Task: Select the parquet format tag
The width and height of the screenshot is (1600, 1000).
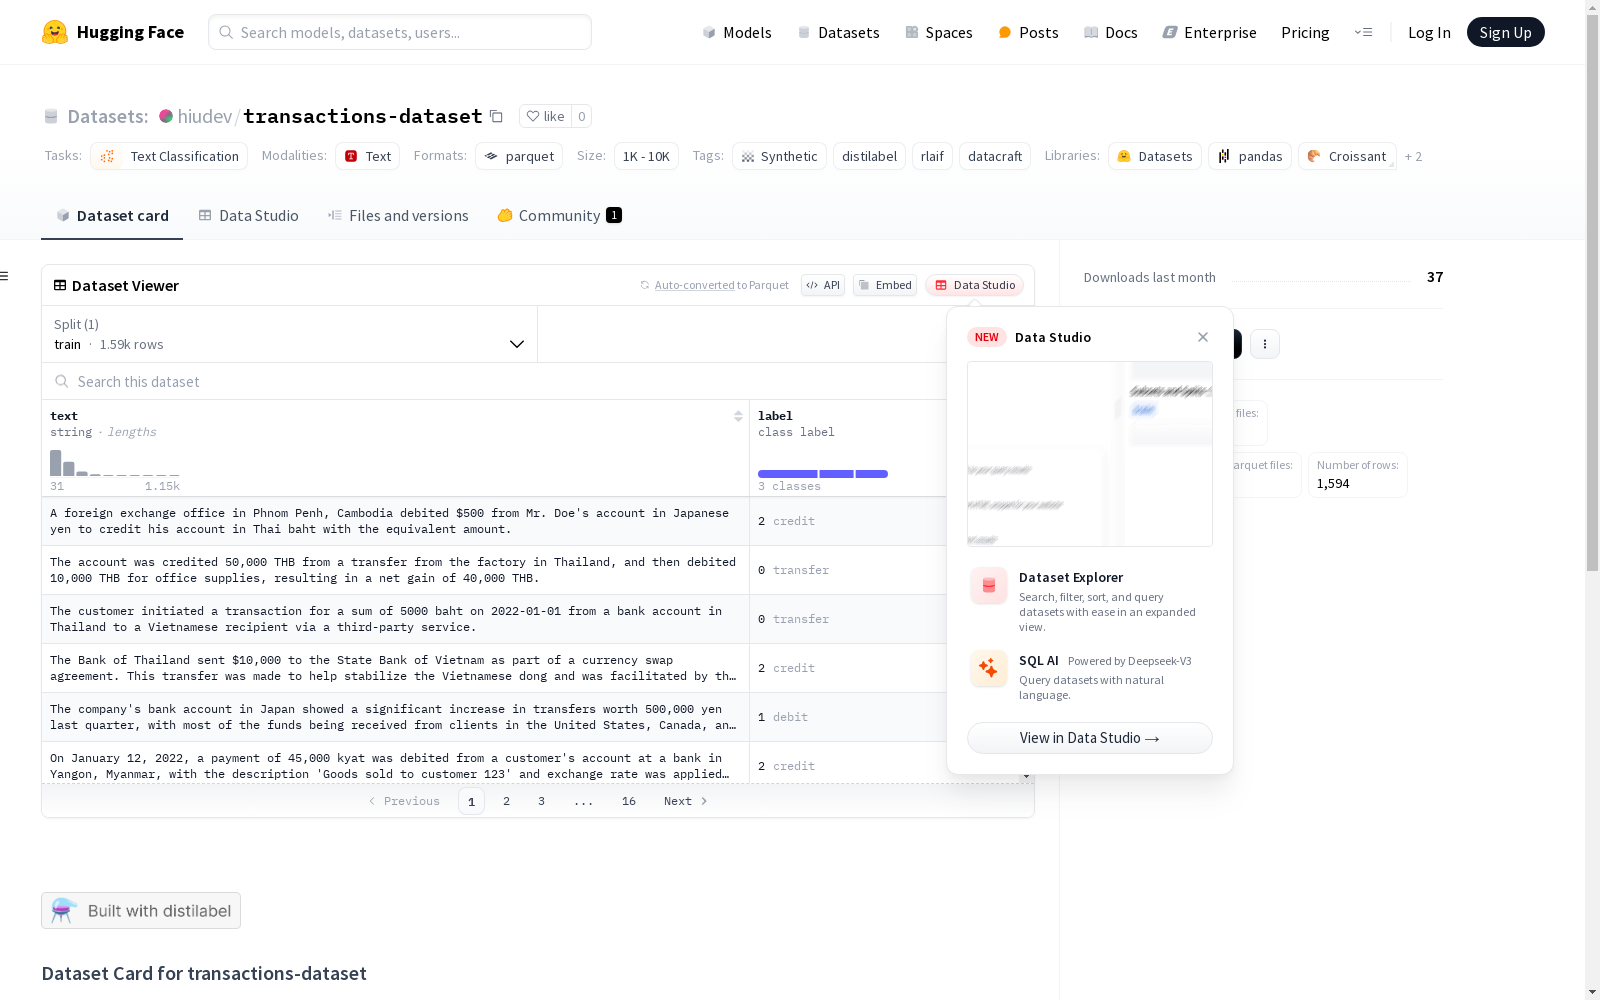Action: tap(519, 156)
